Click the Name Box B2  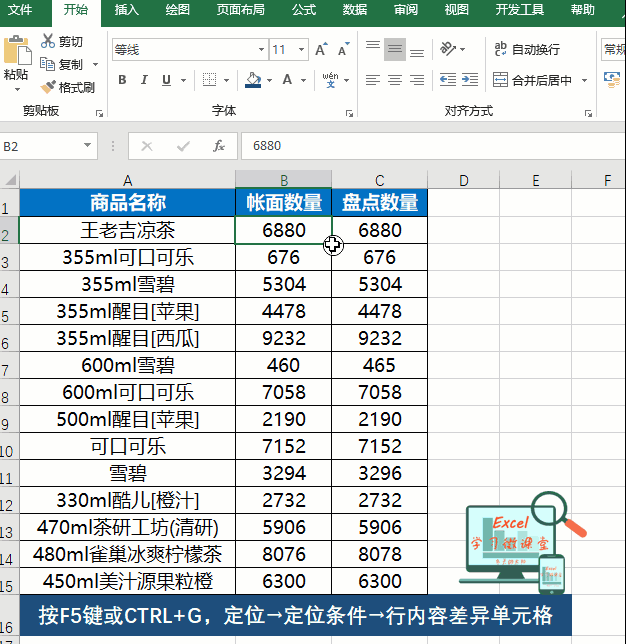41,146
